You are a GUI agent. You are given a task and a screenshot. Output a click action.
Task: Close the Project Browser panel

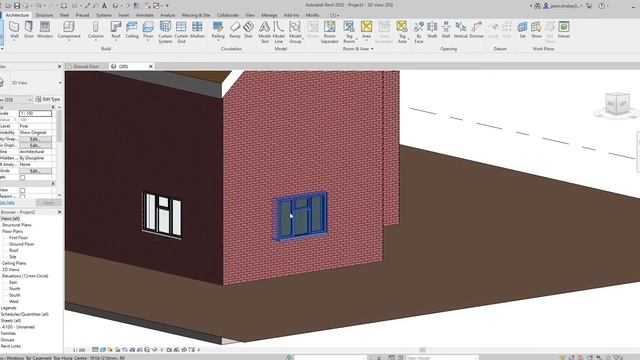tap(59, 212)
